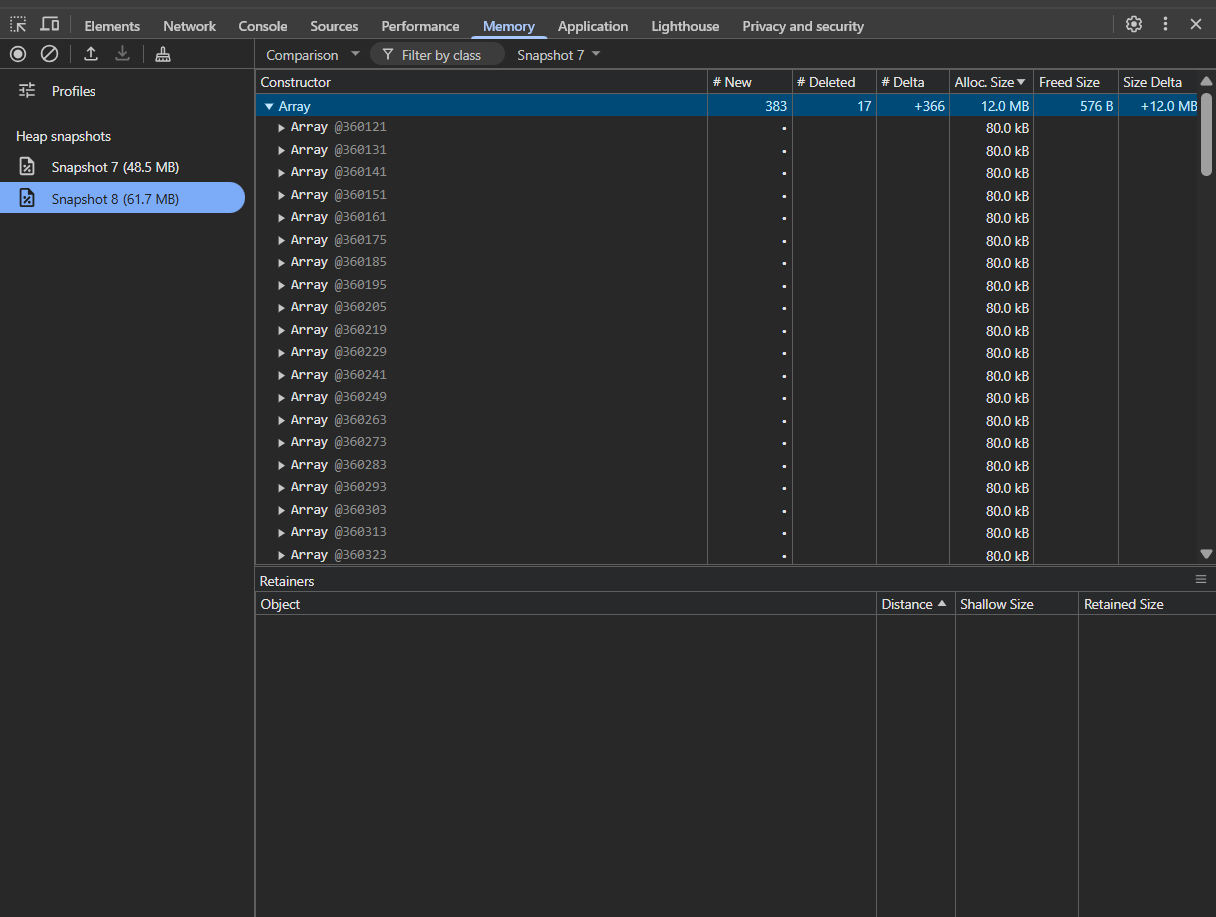
Task: Toggle the device toolbar icon
Action: pos(50,25)
